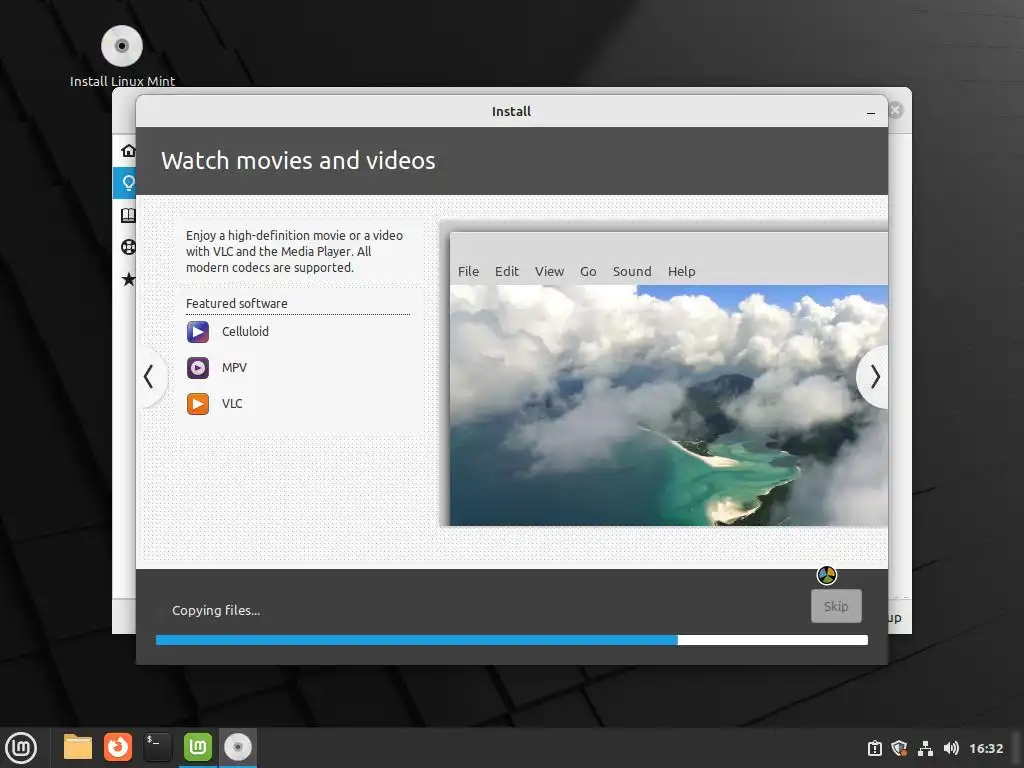The height and width of the screenshot is (768, 1024).
Task: Open View menu in slideshow screenshot
Action: pyautogui.click(x=549, y=271)
